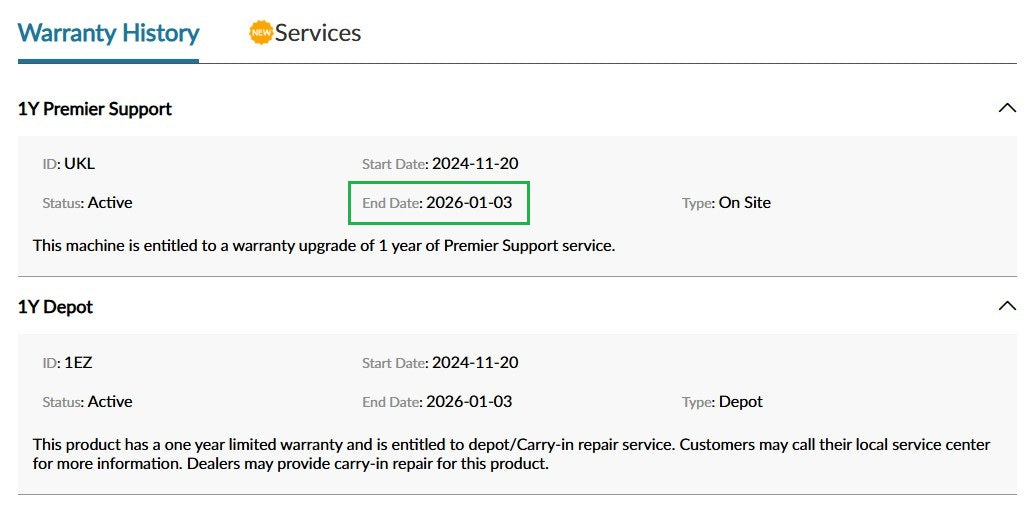Click the Premier Support entitlement description text
1032x511 pixels.
coord(324,246)
